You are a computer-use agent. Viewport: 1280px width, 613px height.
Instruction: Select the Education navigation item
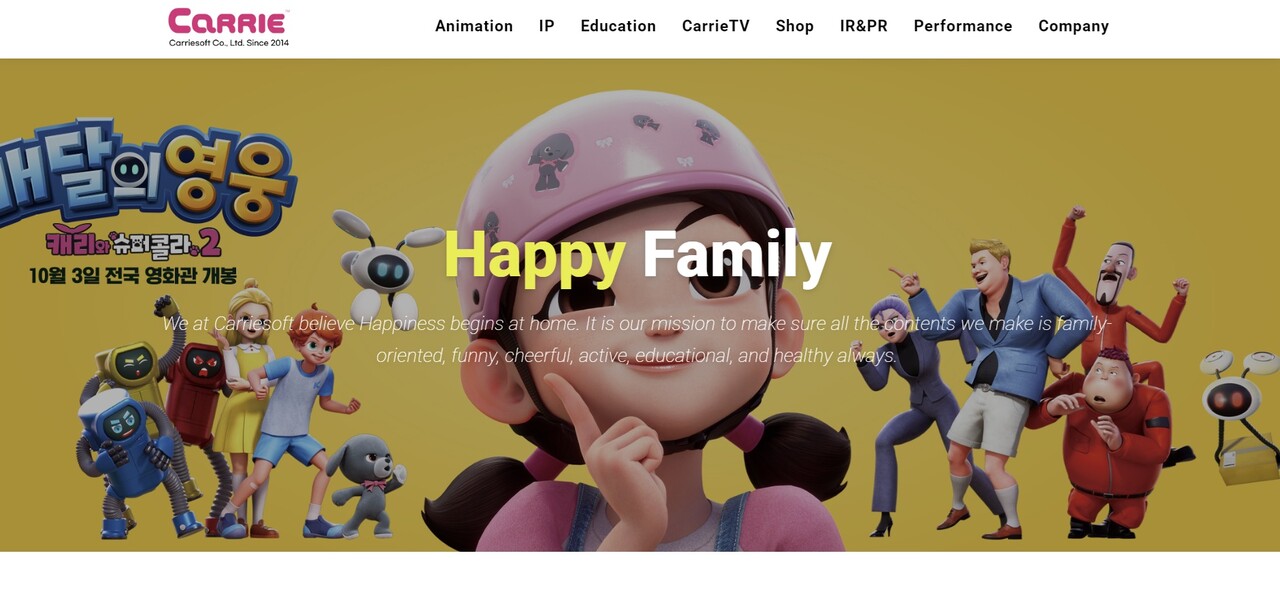click(x=618, y=26)
